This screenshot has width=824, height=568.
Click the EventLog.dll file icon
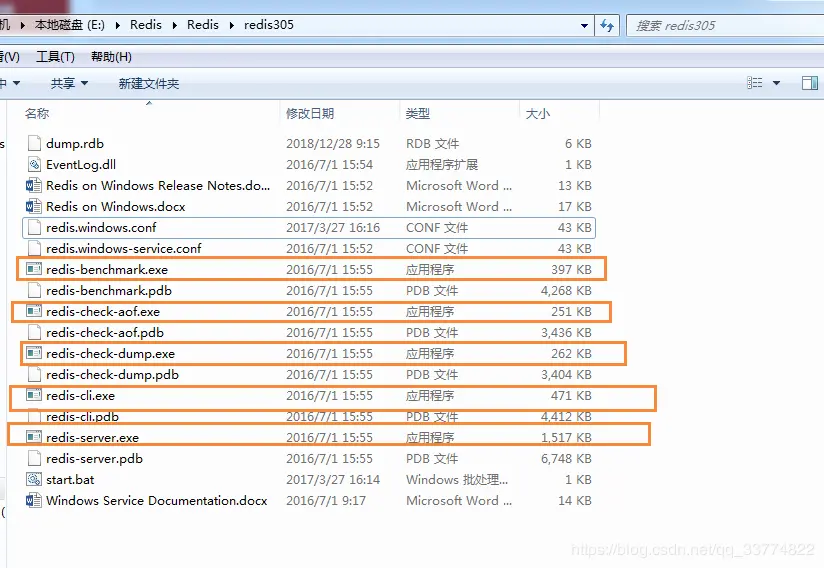34,164
